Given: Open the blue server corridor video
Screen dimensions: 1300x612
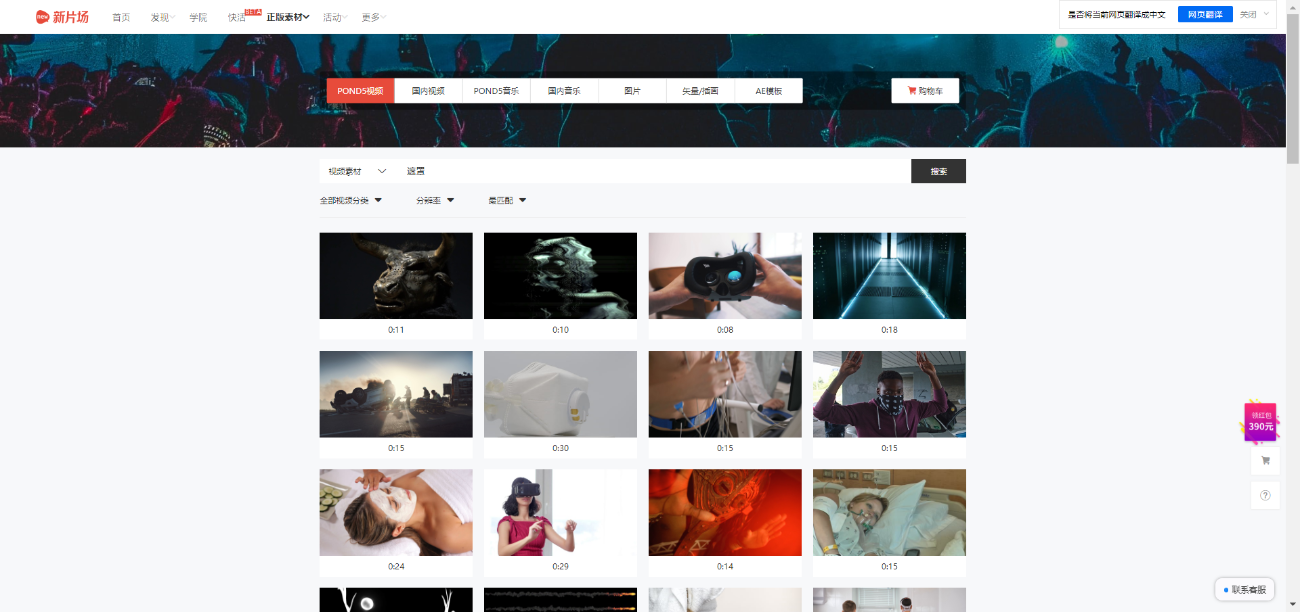Looking at the screenshot, I should coord(889,276).
